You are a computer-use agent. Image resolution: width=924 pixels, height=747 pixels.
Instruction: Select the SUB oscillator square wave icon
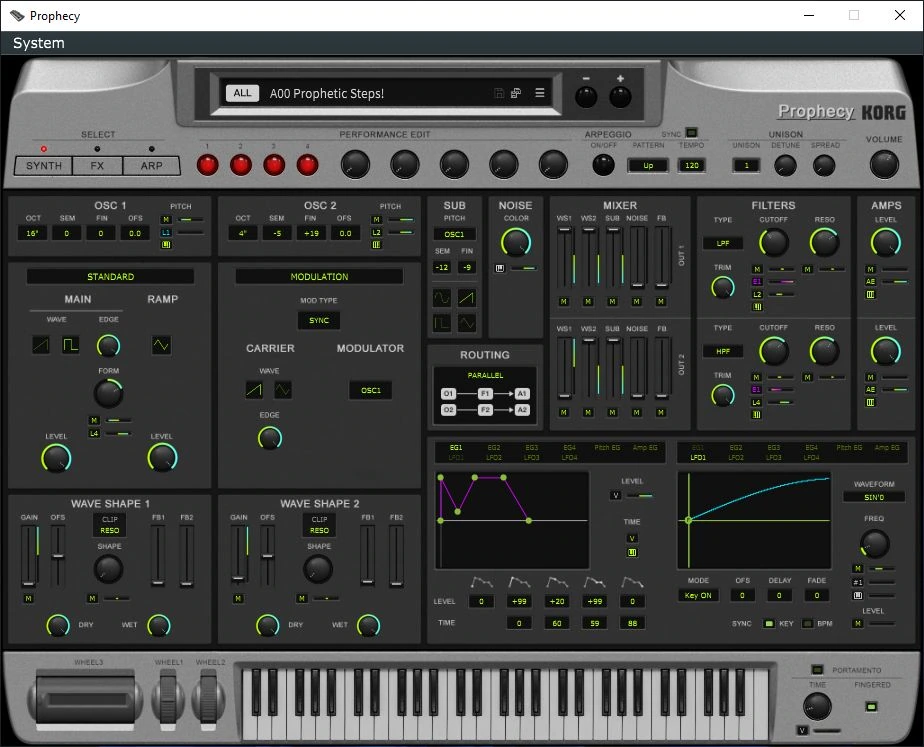(442, 323)
